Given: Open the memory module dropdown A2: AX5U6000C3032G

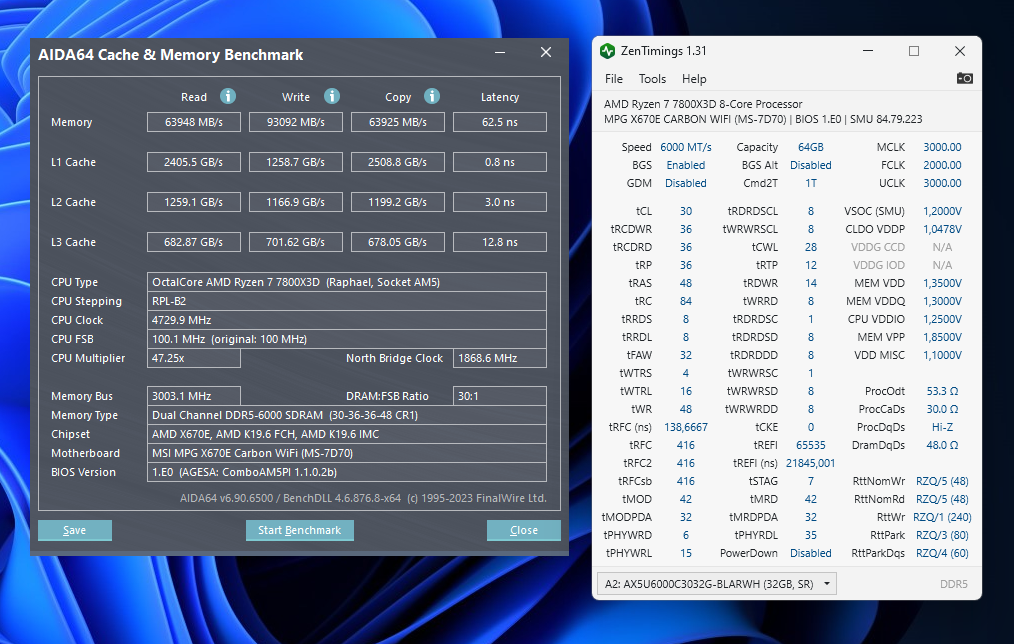Looking at the screenshot, I should tap(717, 584).
